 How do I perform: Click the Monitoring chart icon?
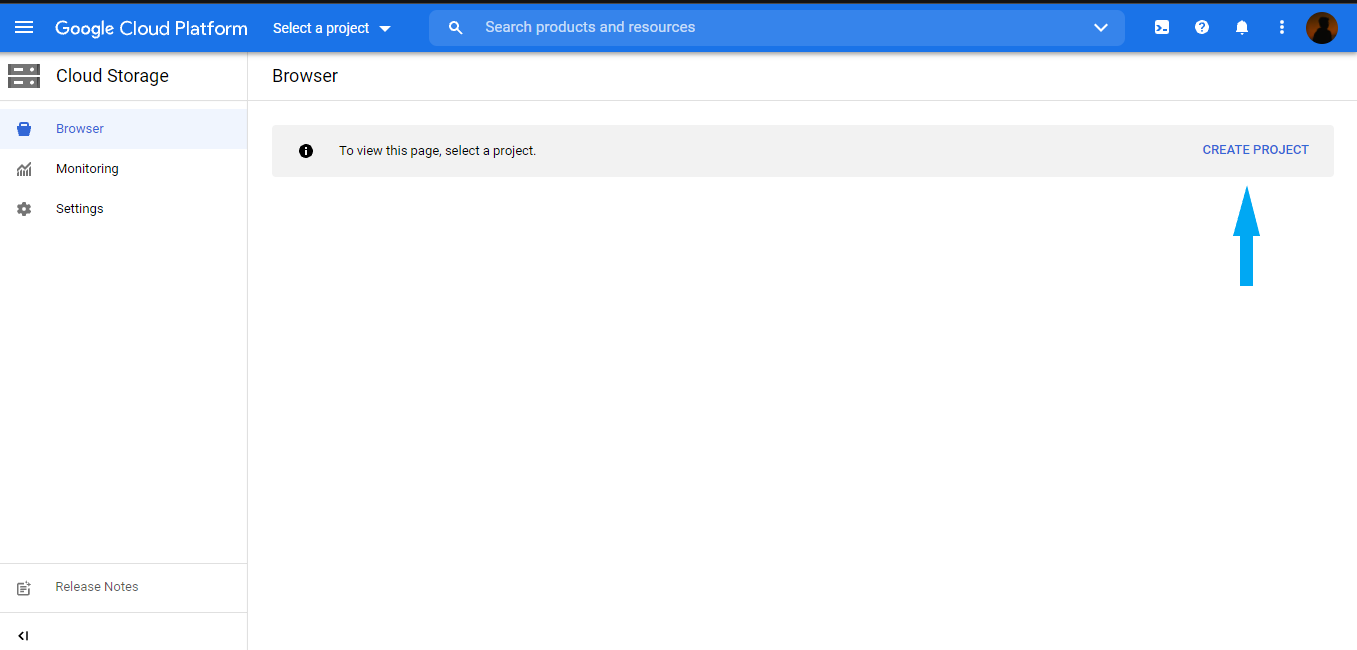coord(24,169)
